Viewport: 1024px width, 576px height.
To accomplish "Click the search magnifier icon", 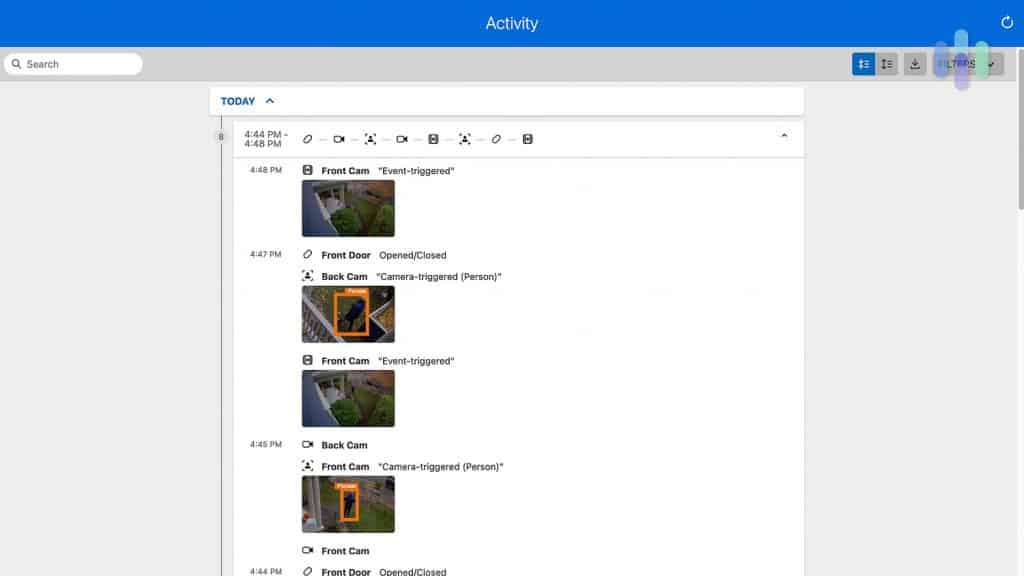I will tap(17, 64).
